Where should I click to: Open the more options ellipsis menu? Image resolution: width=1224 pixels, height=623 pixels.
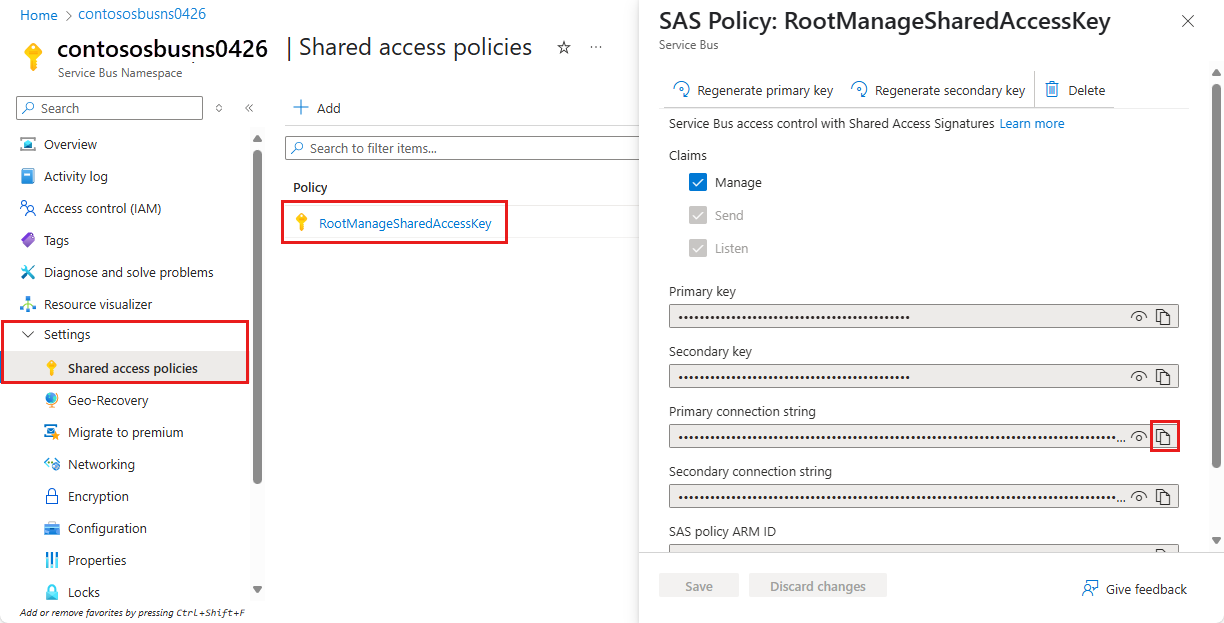pos(596,47)
